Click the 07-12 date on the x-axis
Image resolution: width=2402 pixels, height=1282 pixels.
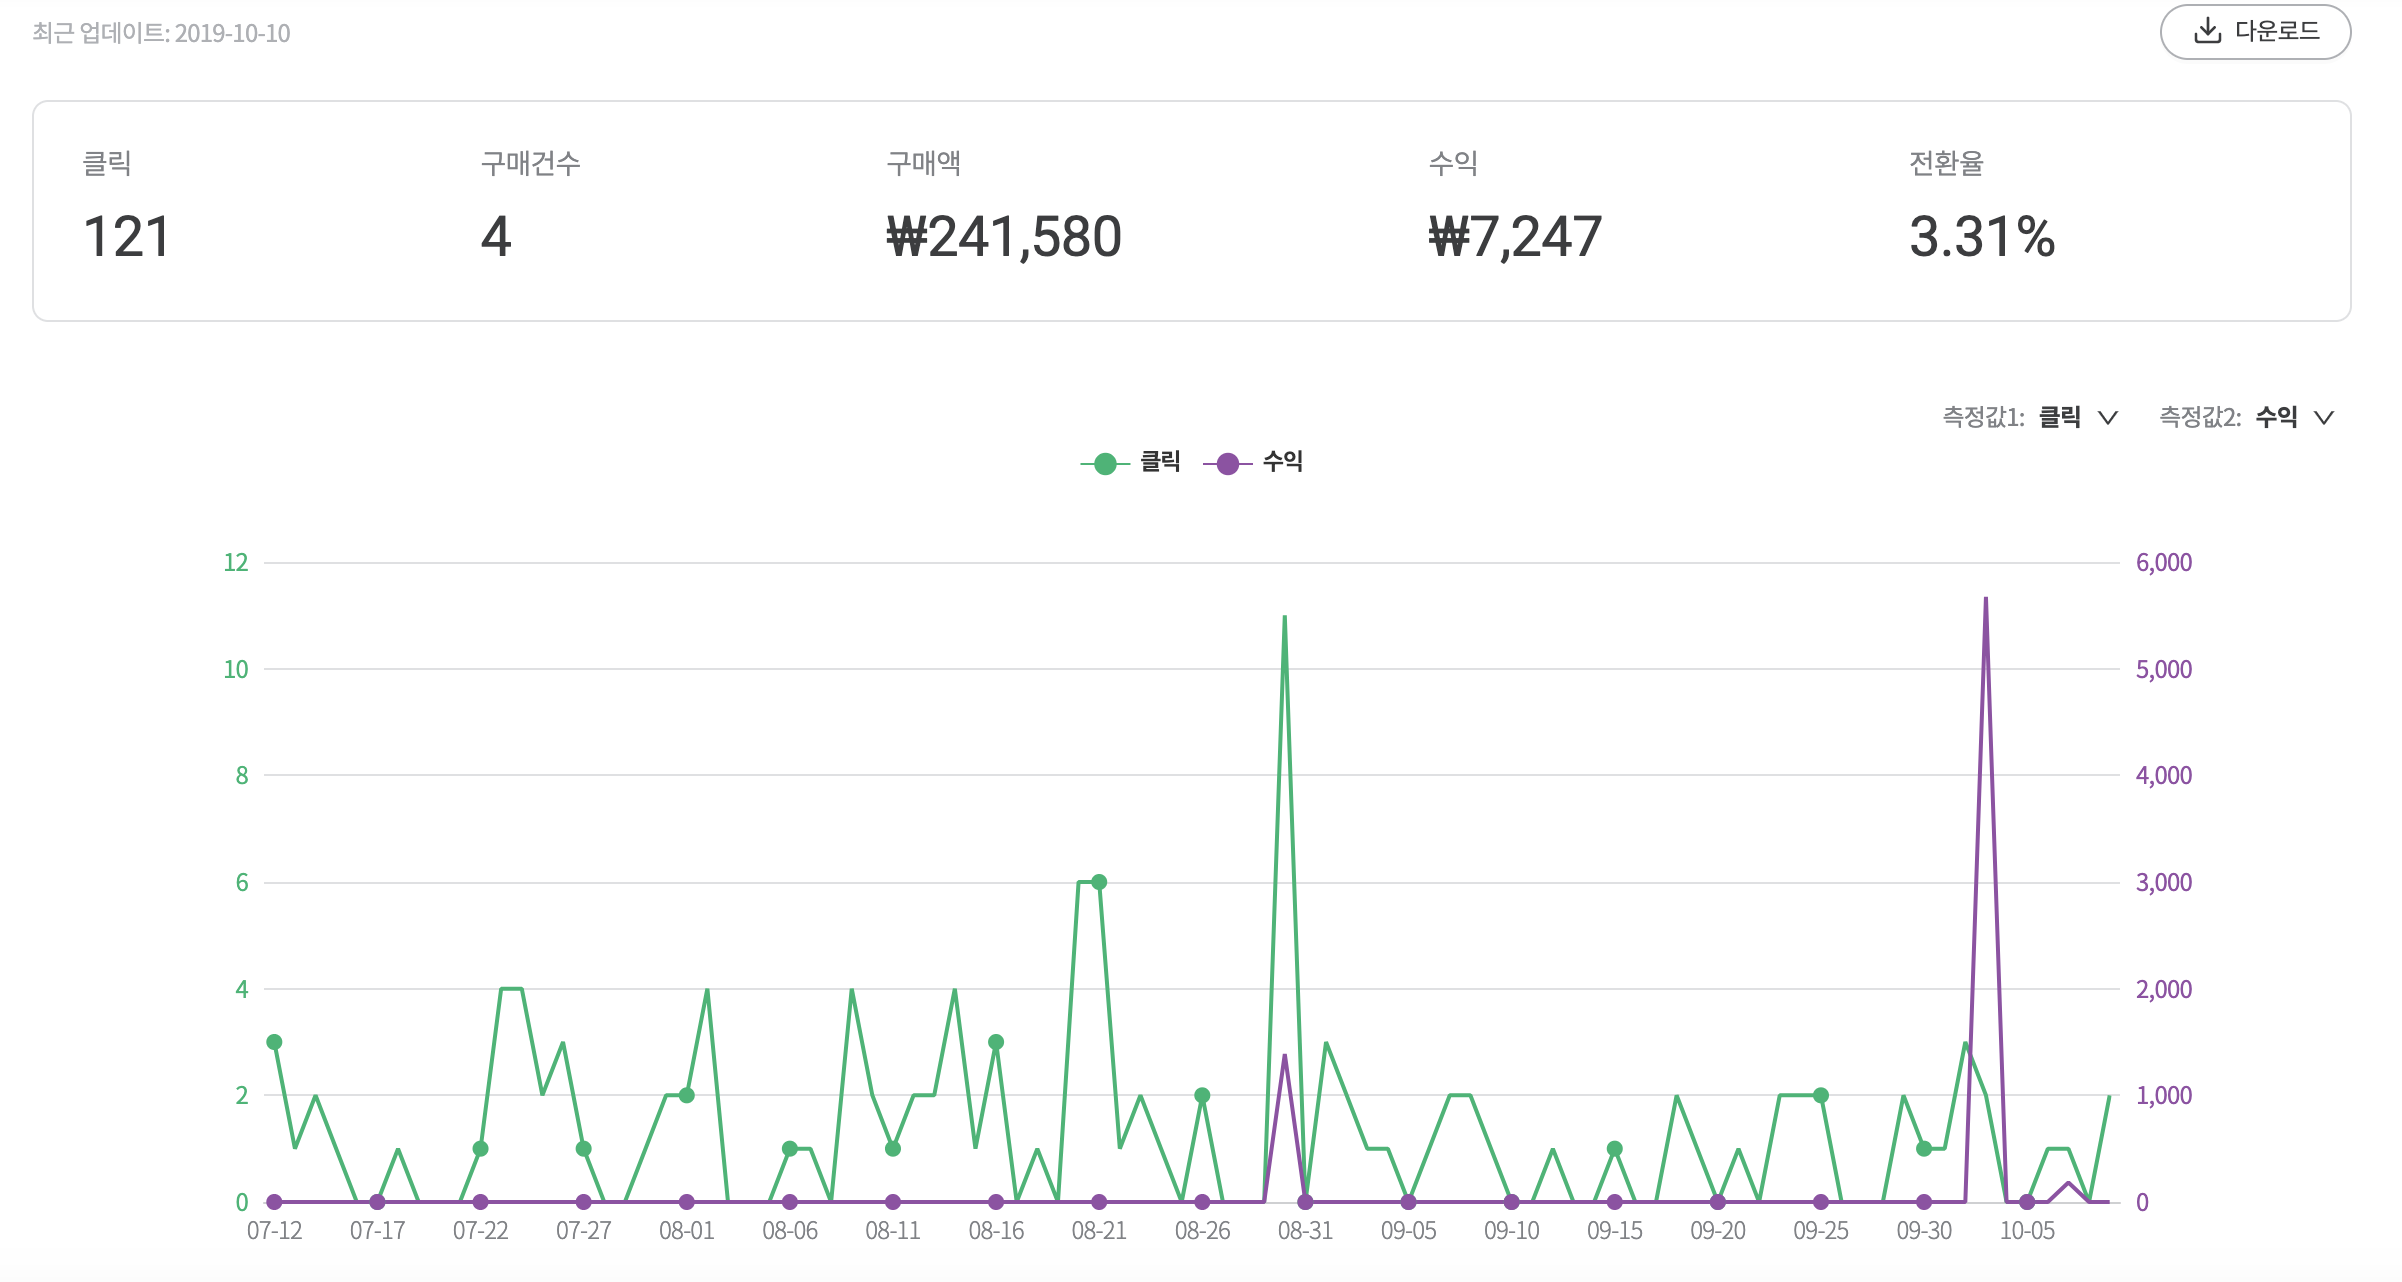pos(274,1231)
